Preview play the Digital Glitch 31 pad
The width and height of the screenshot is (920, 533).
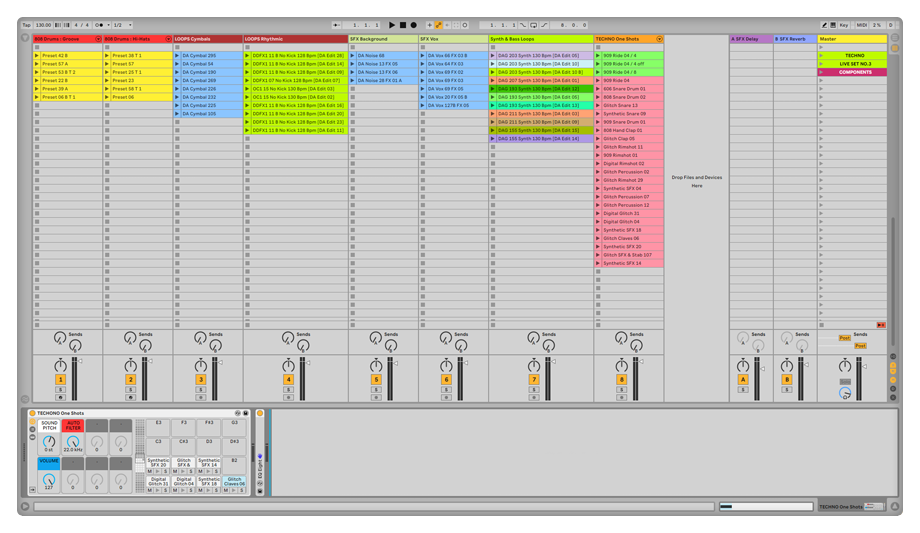click(157, 490)
